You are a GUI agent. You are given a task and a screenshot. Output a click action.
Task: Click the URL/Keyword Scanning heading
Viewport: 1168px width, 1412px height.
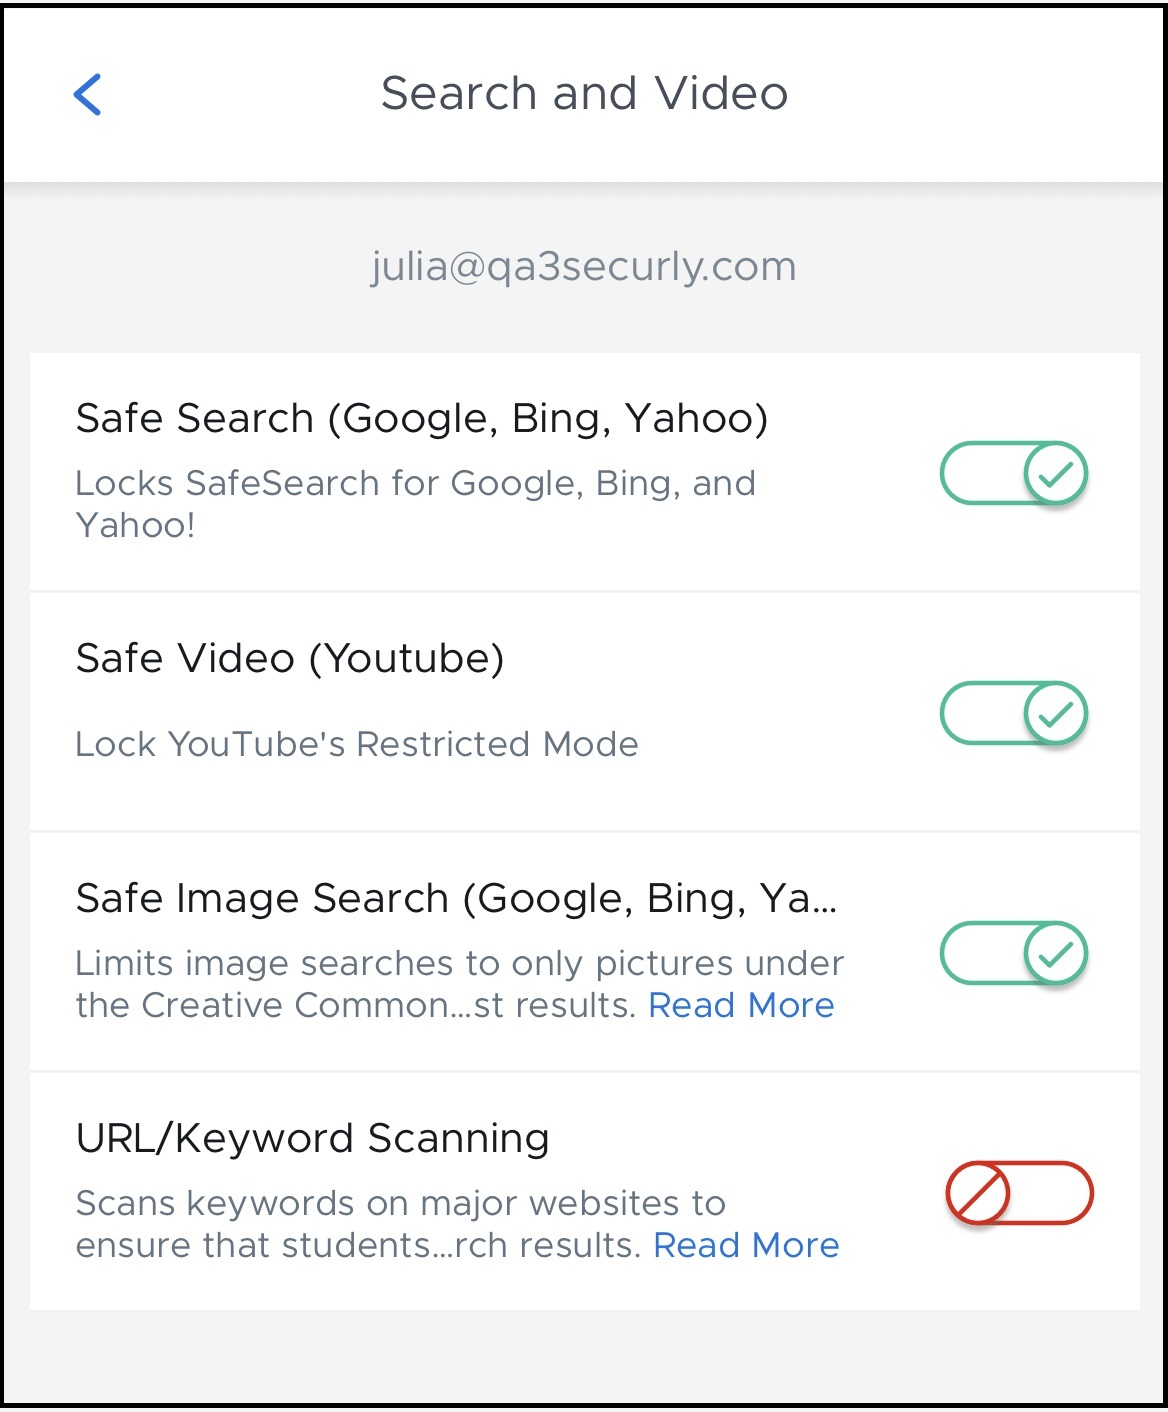[x=313, y=1138]
